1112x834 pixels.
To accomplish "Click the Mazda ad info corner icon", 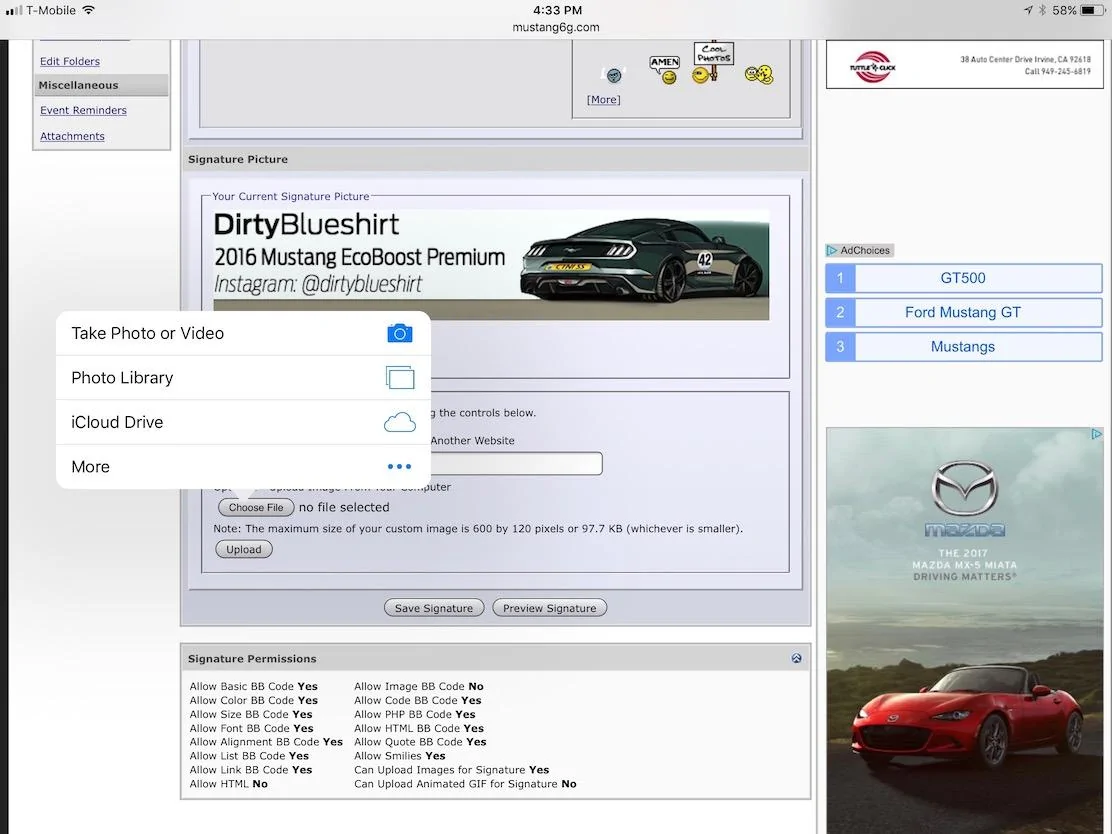I will [1096, 434].
